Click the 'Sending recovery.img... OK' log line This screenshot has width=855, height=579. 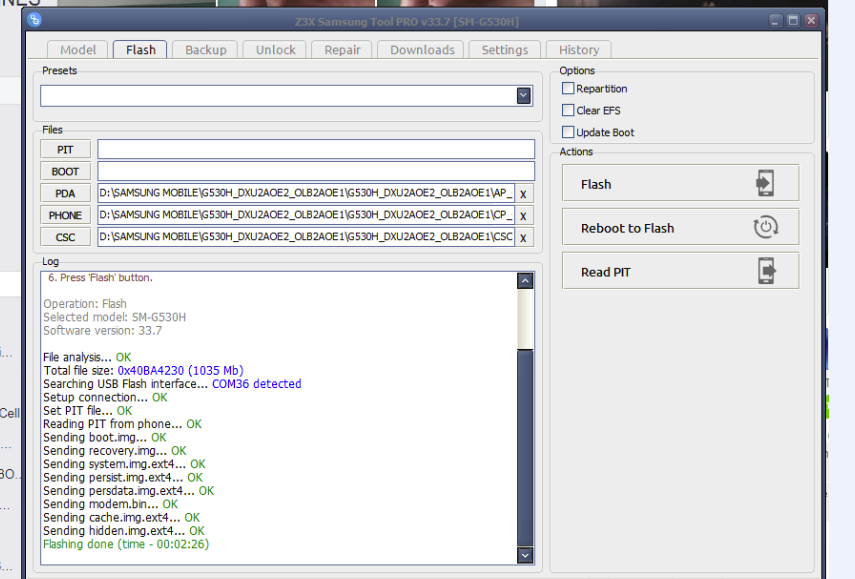pos(115,451)
